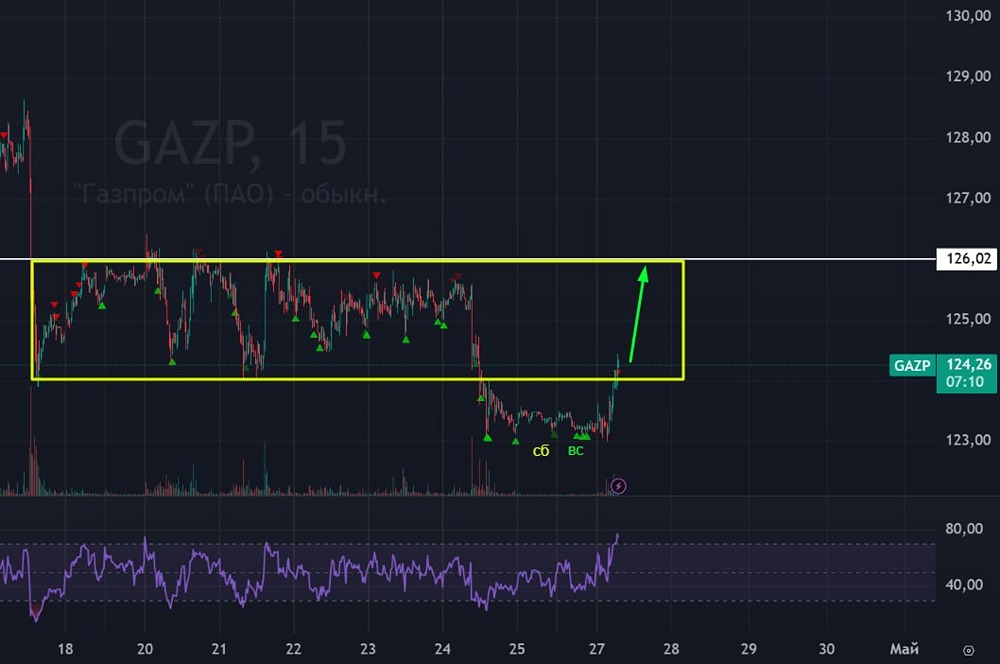Select the green вс text annotation
This screenshot has height=664, width=1000.
click(x=576, y=451)
